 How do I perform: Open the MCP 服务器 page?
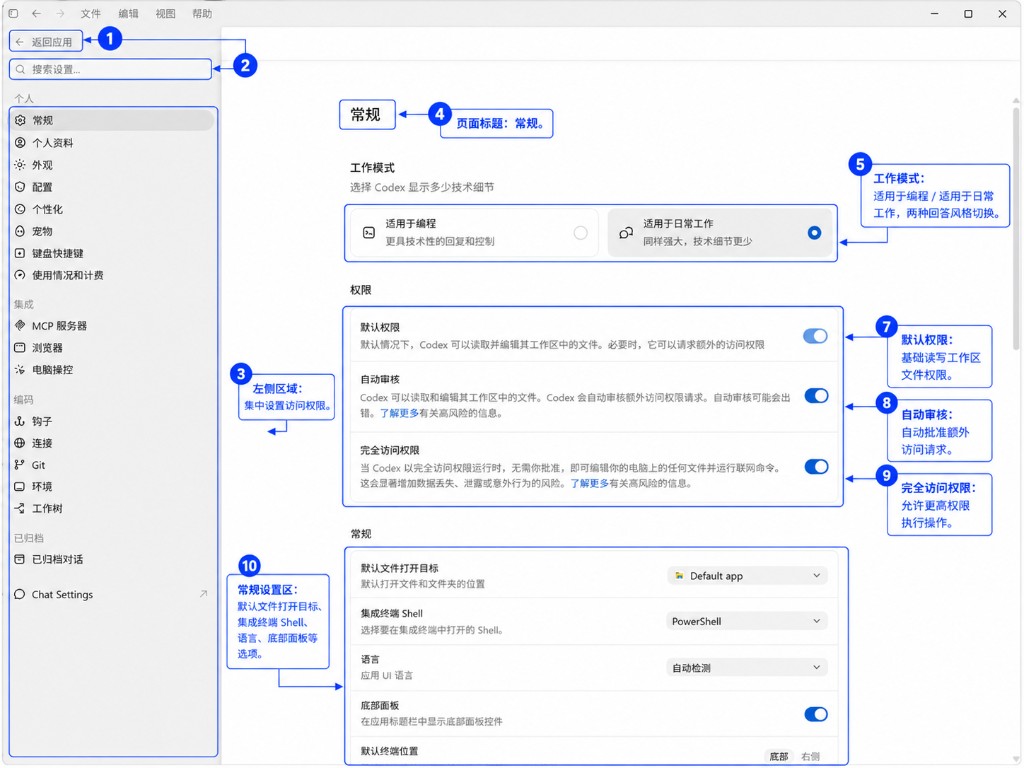pyautogui.click(x=112, y=325)
